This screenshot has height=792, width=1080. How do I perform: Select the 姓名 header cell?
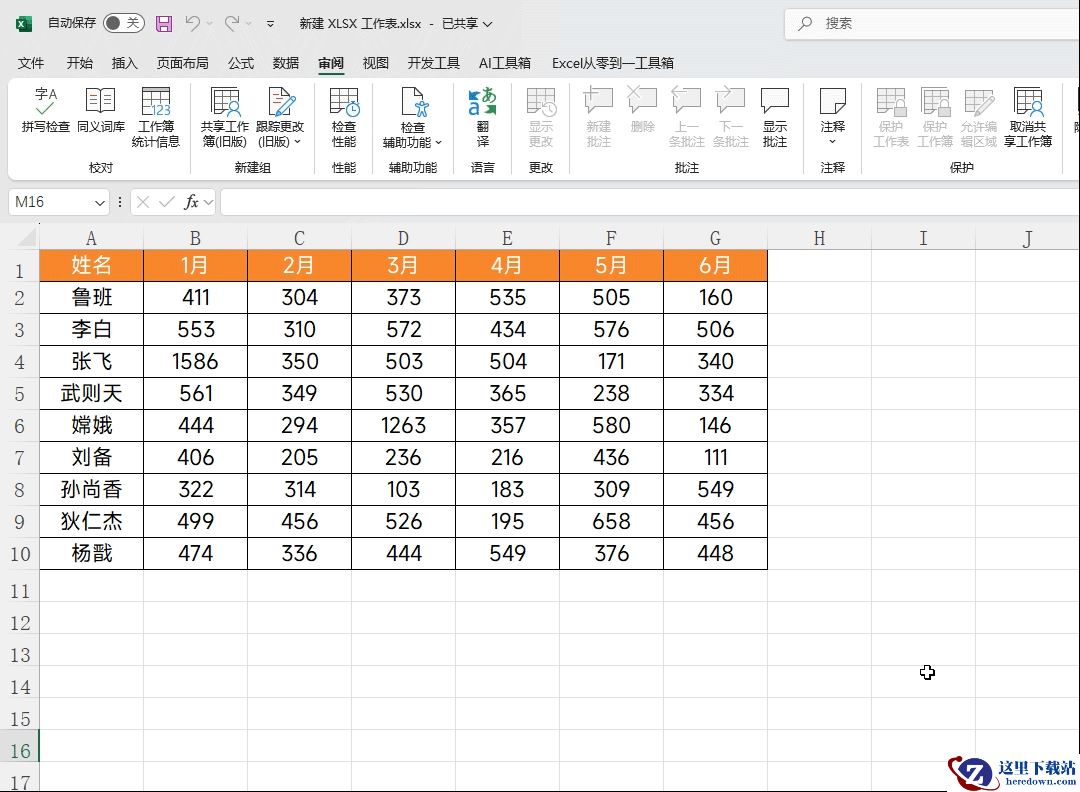pos(91,265)
